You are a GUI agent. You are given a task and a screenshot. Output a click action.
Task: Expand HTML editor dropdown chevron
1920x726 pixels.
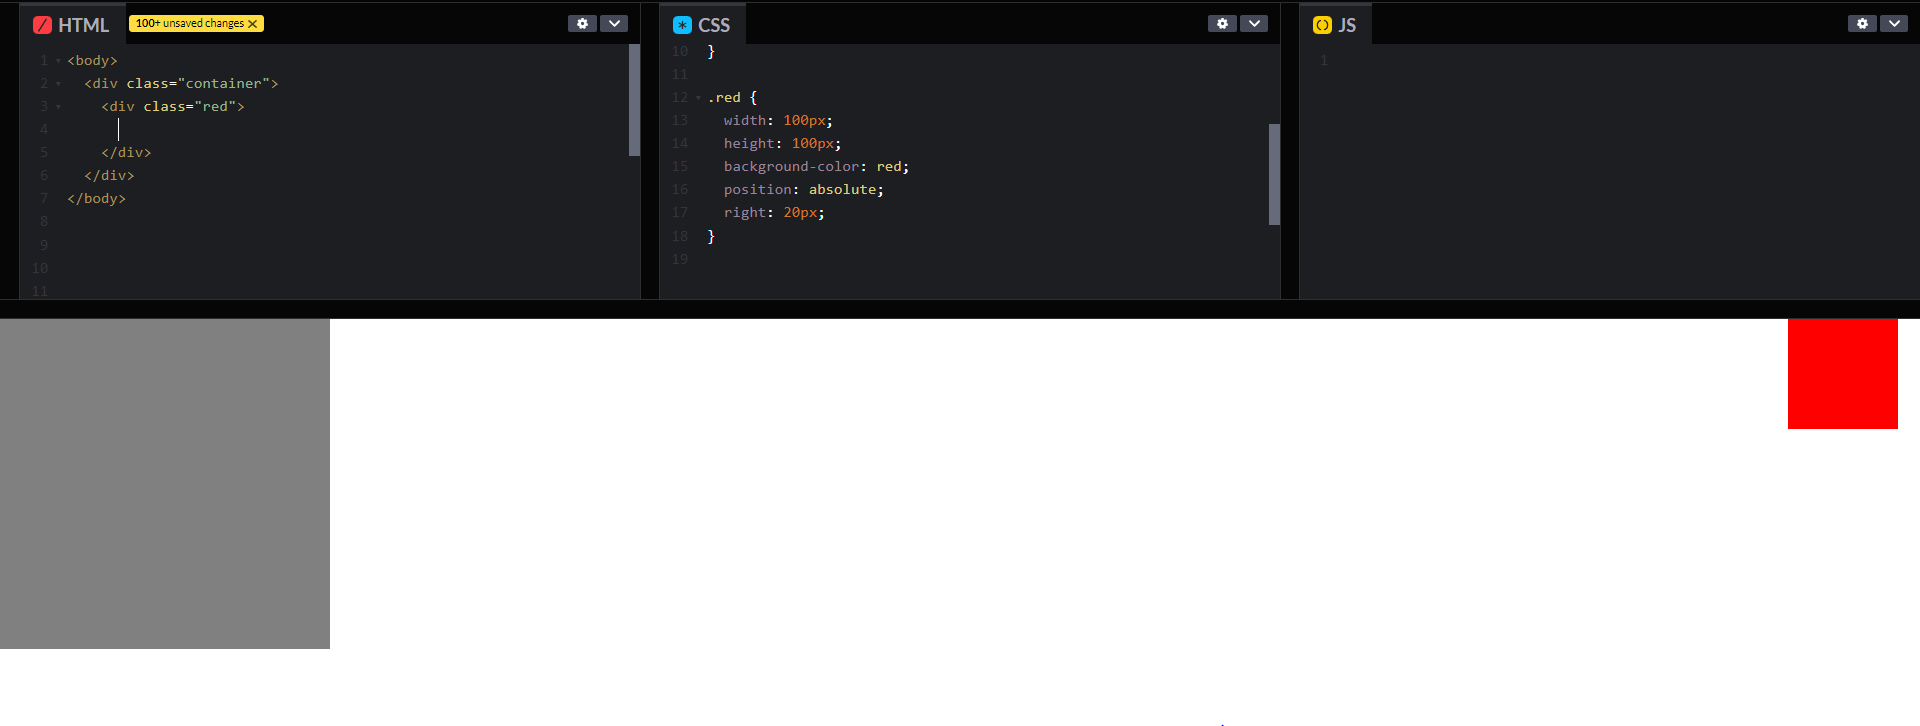click(x=614, y=23)
